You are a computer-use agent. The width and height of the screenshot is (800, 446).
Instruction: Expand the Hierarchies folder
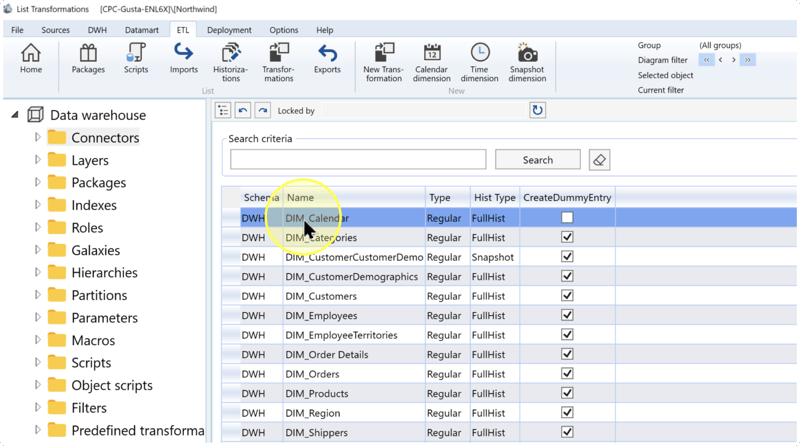click(x=37, y=272)
